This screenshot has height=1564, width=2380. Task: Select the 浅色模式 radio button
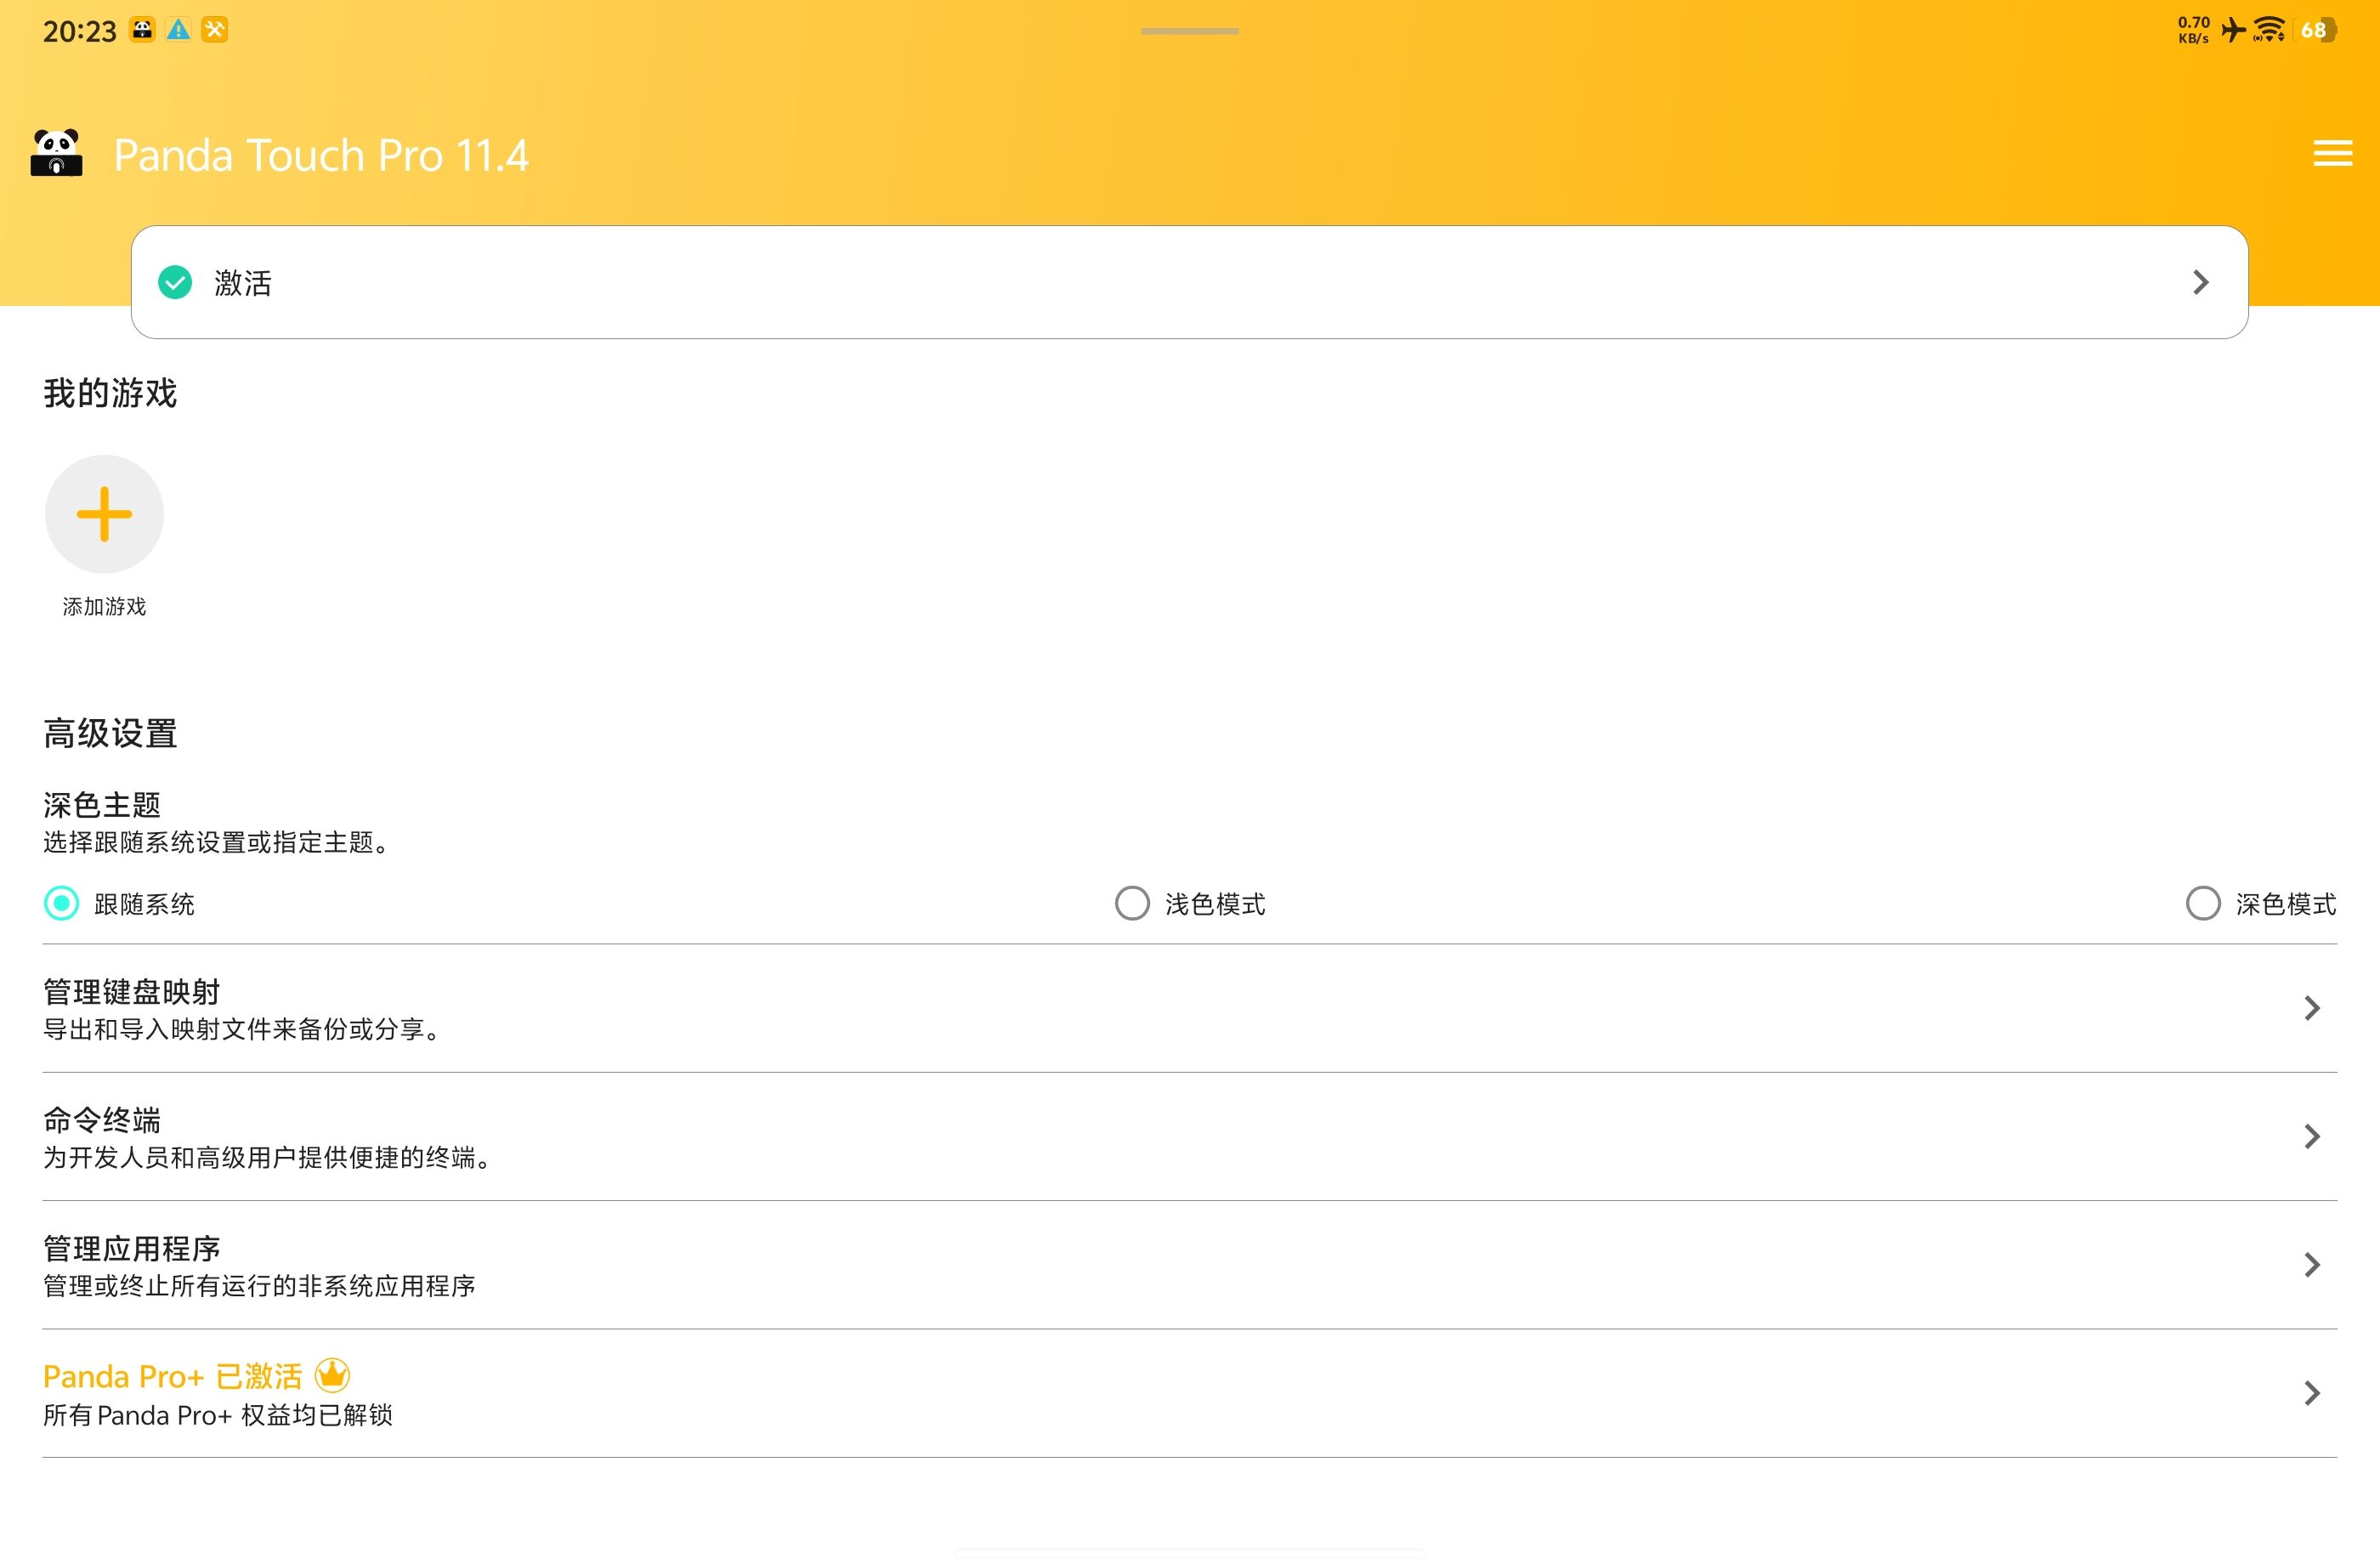click(x=1132, y=903)
